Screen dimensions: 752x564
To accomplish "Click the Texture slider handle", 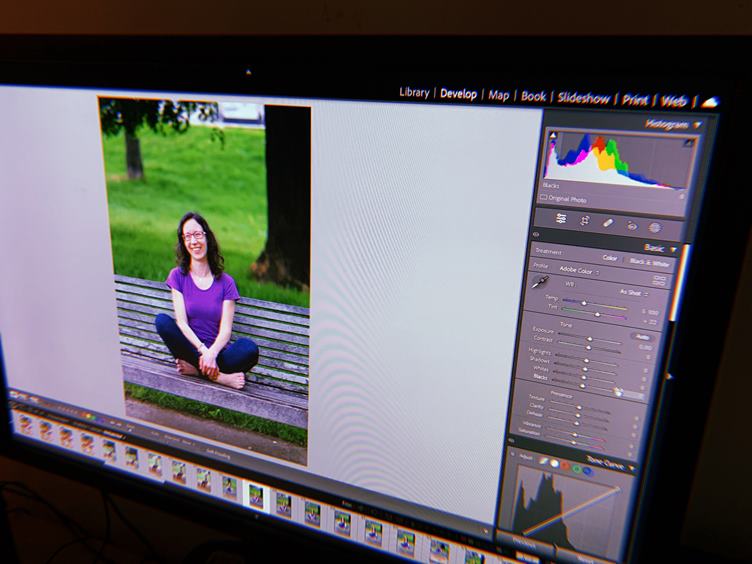I will tap(579, 408).
